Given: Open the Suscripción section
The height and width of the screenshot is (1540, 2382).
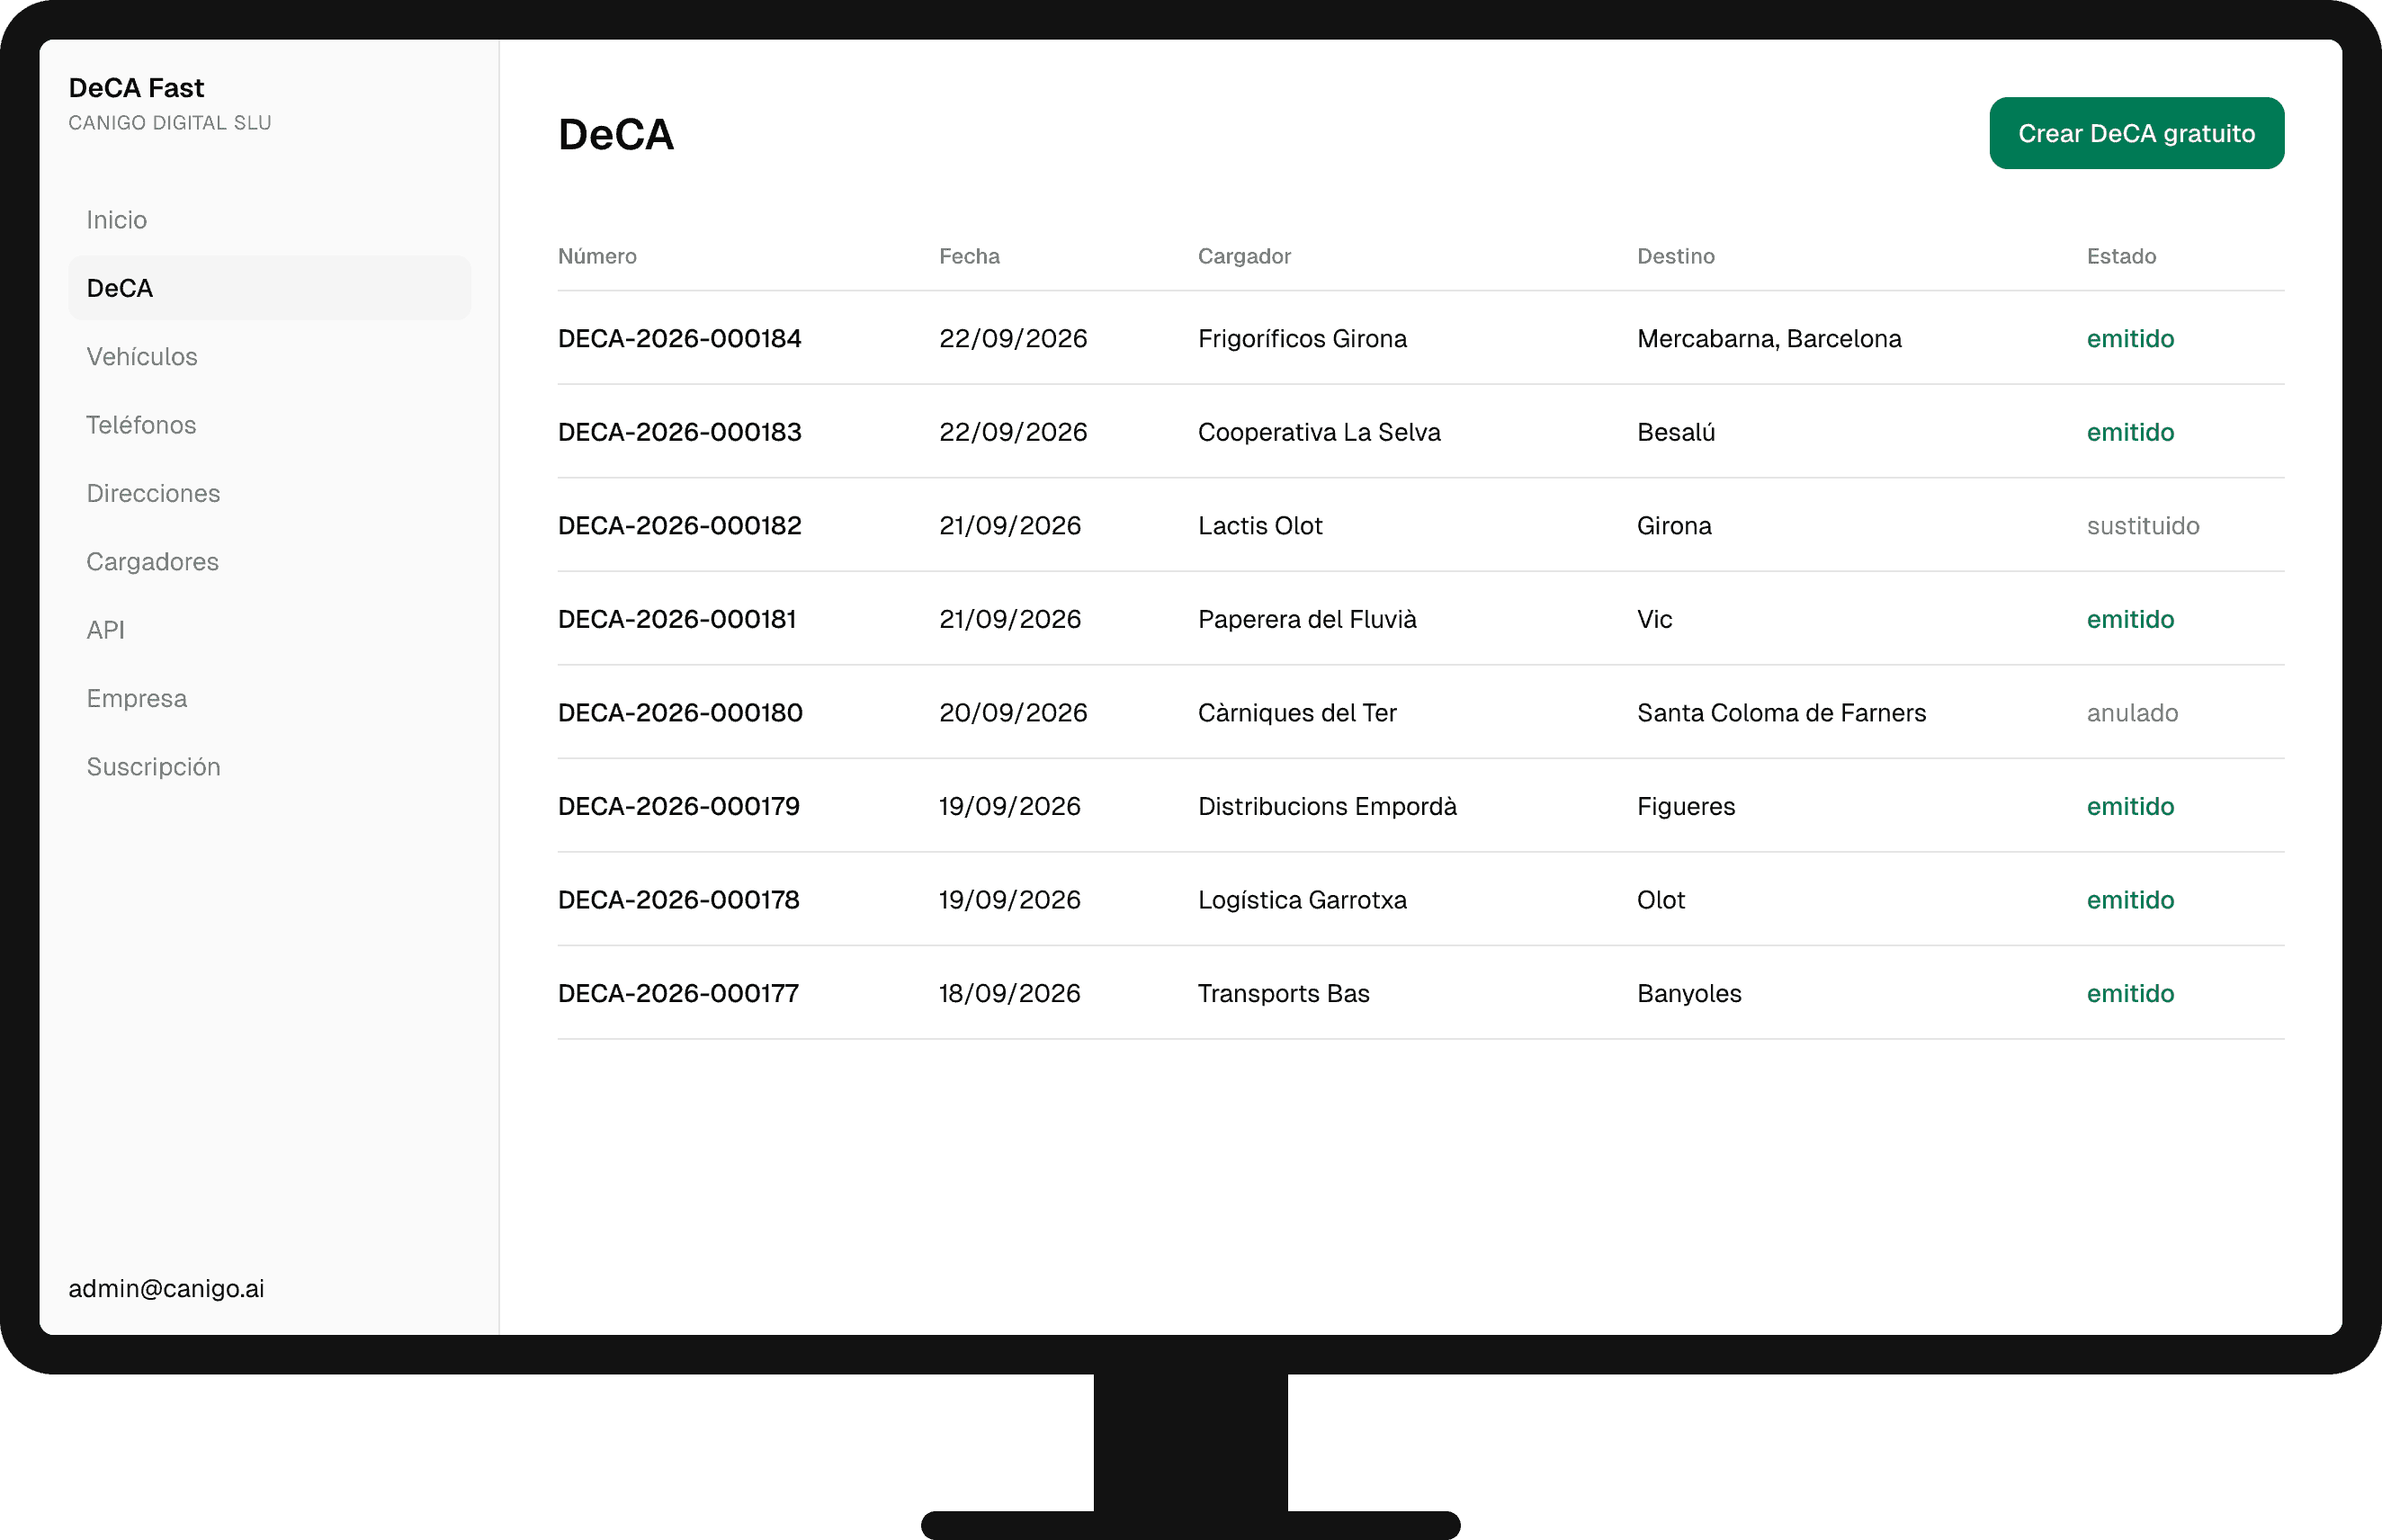Looking at the screenshot, I should 269,767.
